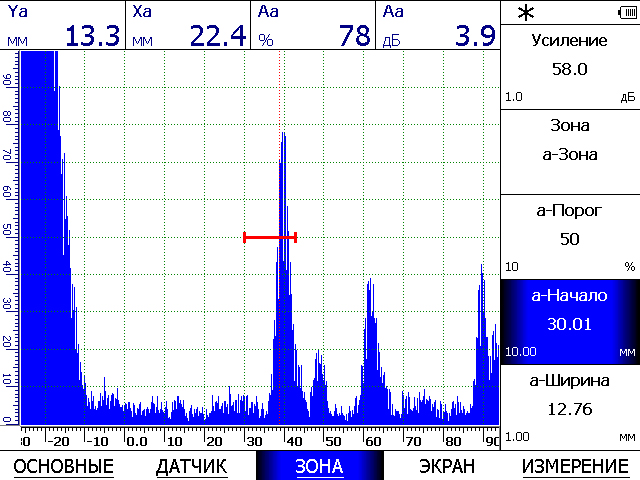Click the asterisk freeze icon
Screen dimensions: 640x480
click(x=526, y=13)
